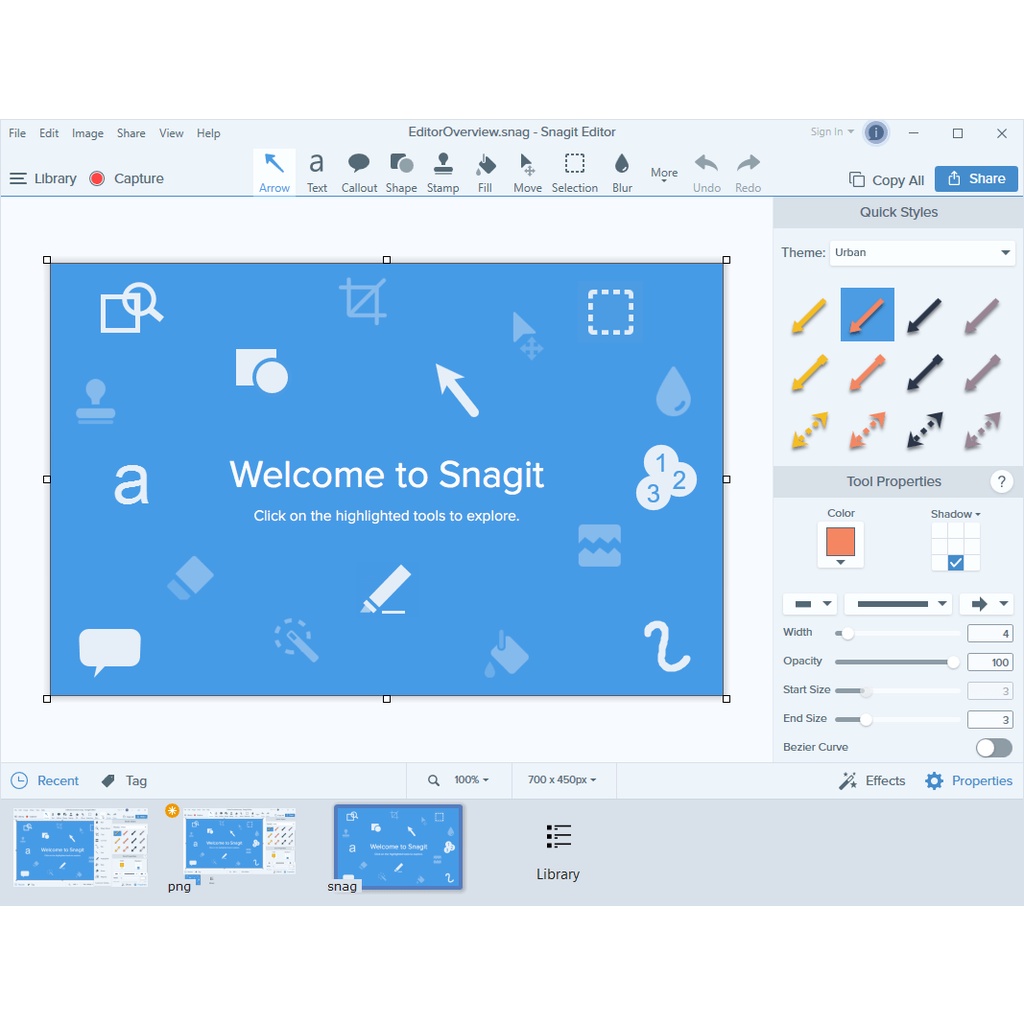Open the View menu

pyautogui.click(x=171, y=133)
